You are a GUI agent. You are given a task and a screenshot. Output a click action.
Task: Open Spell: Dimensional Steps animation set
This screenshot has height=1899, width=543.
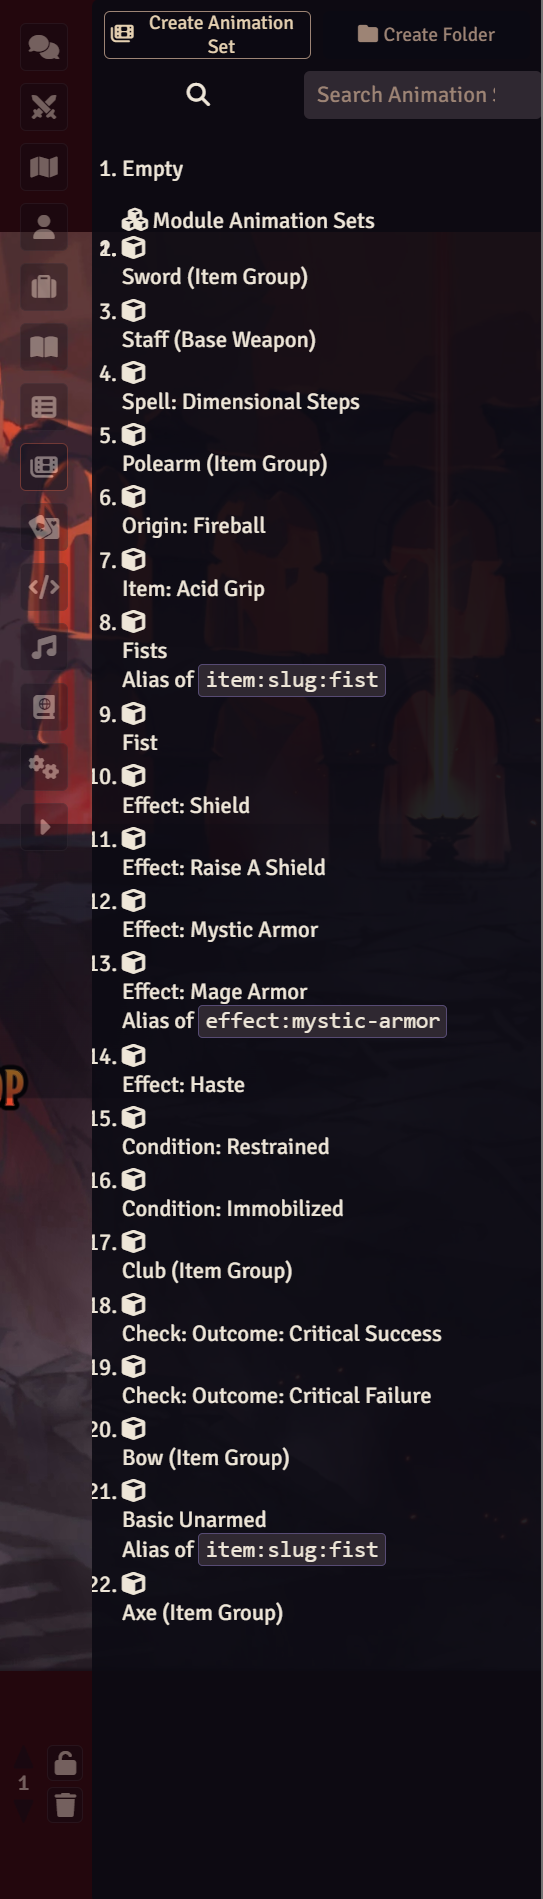(240, 402)
